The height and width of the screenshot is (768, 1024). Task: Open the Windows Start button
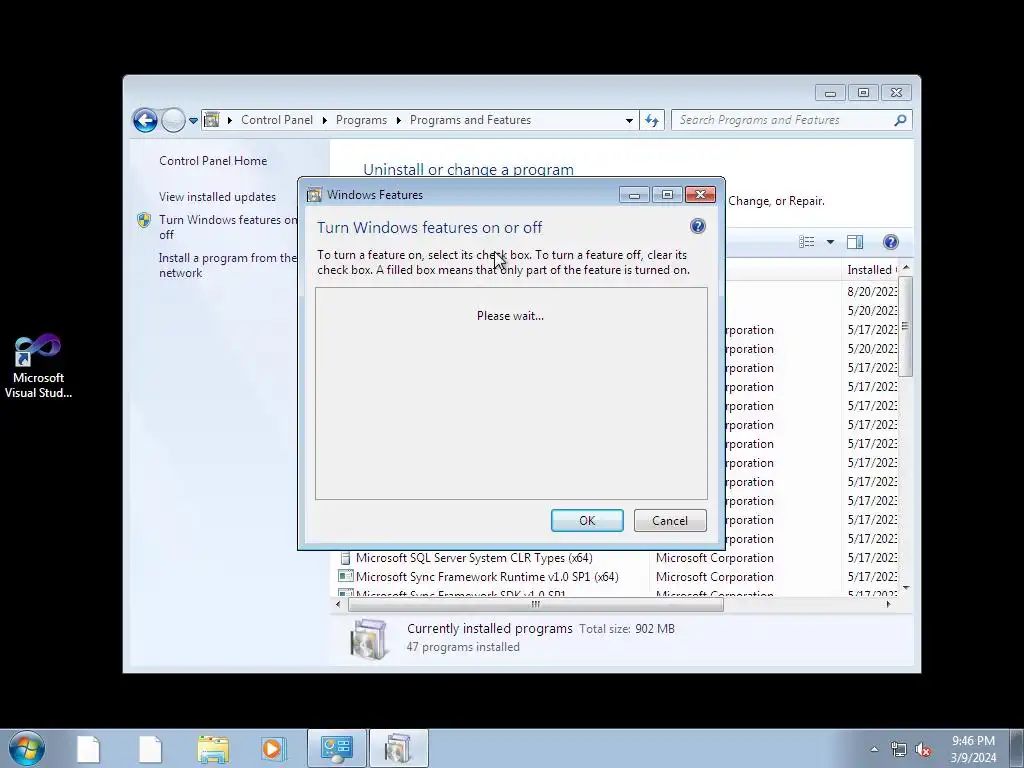[x=27, y=748]
